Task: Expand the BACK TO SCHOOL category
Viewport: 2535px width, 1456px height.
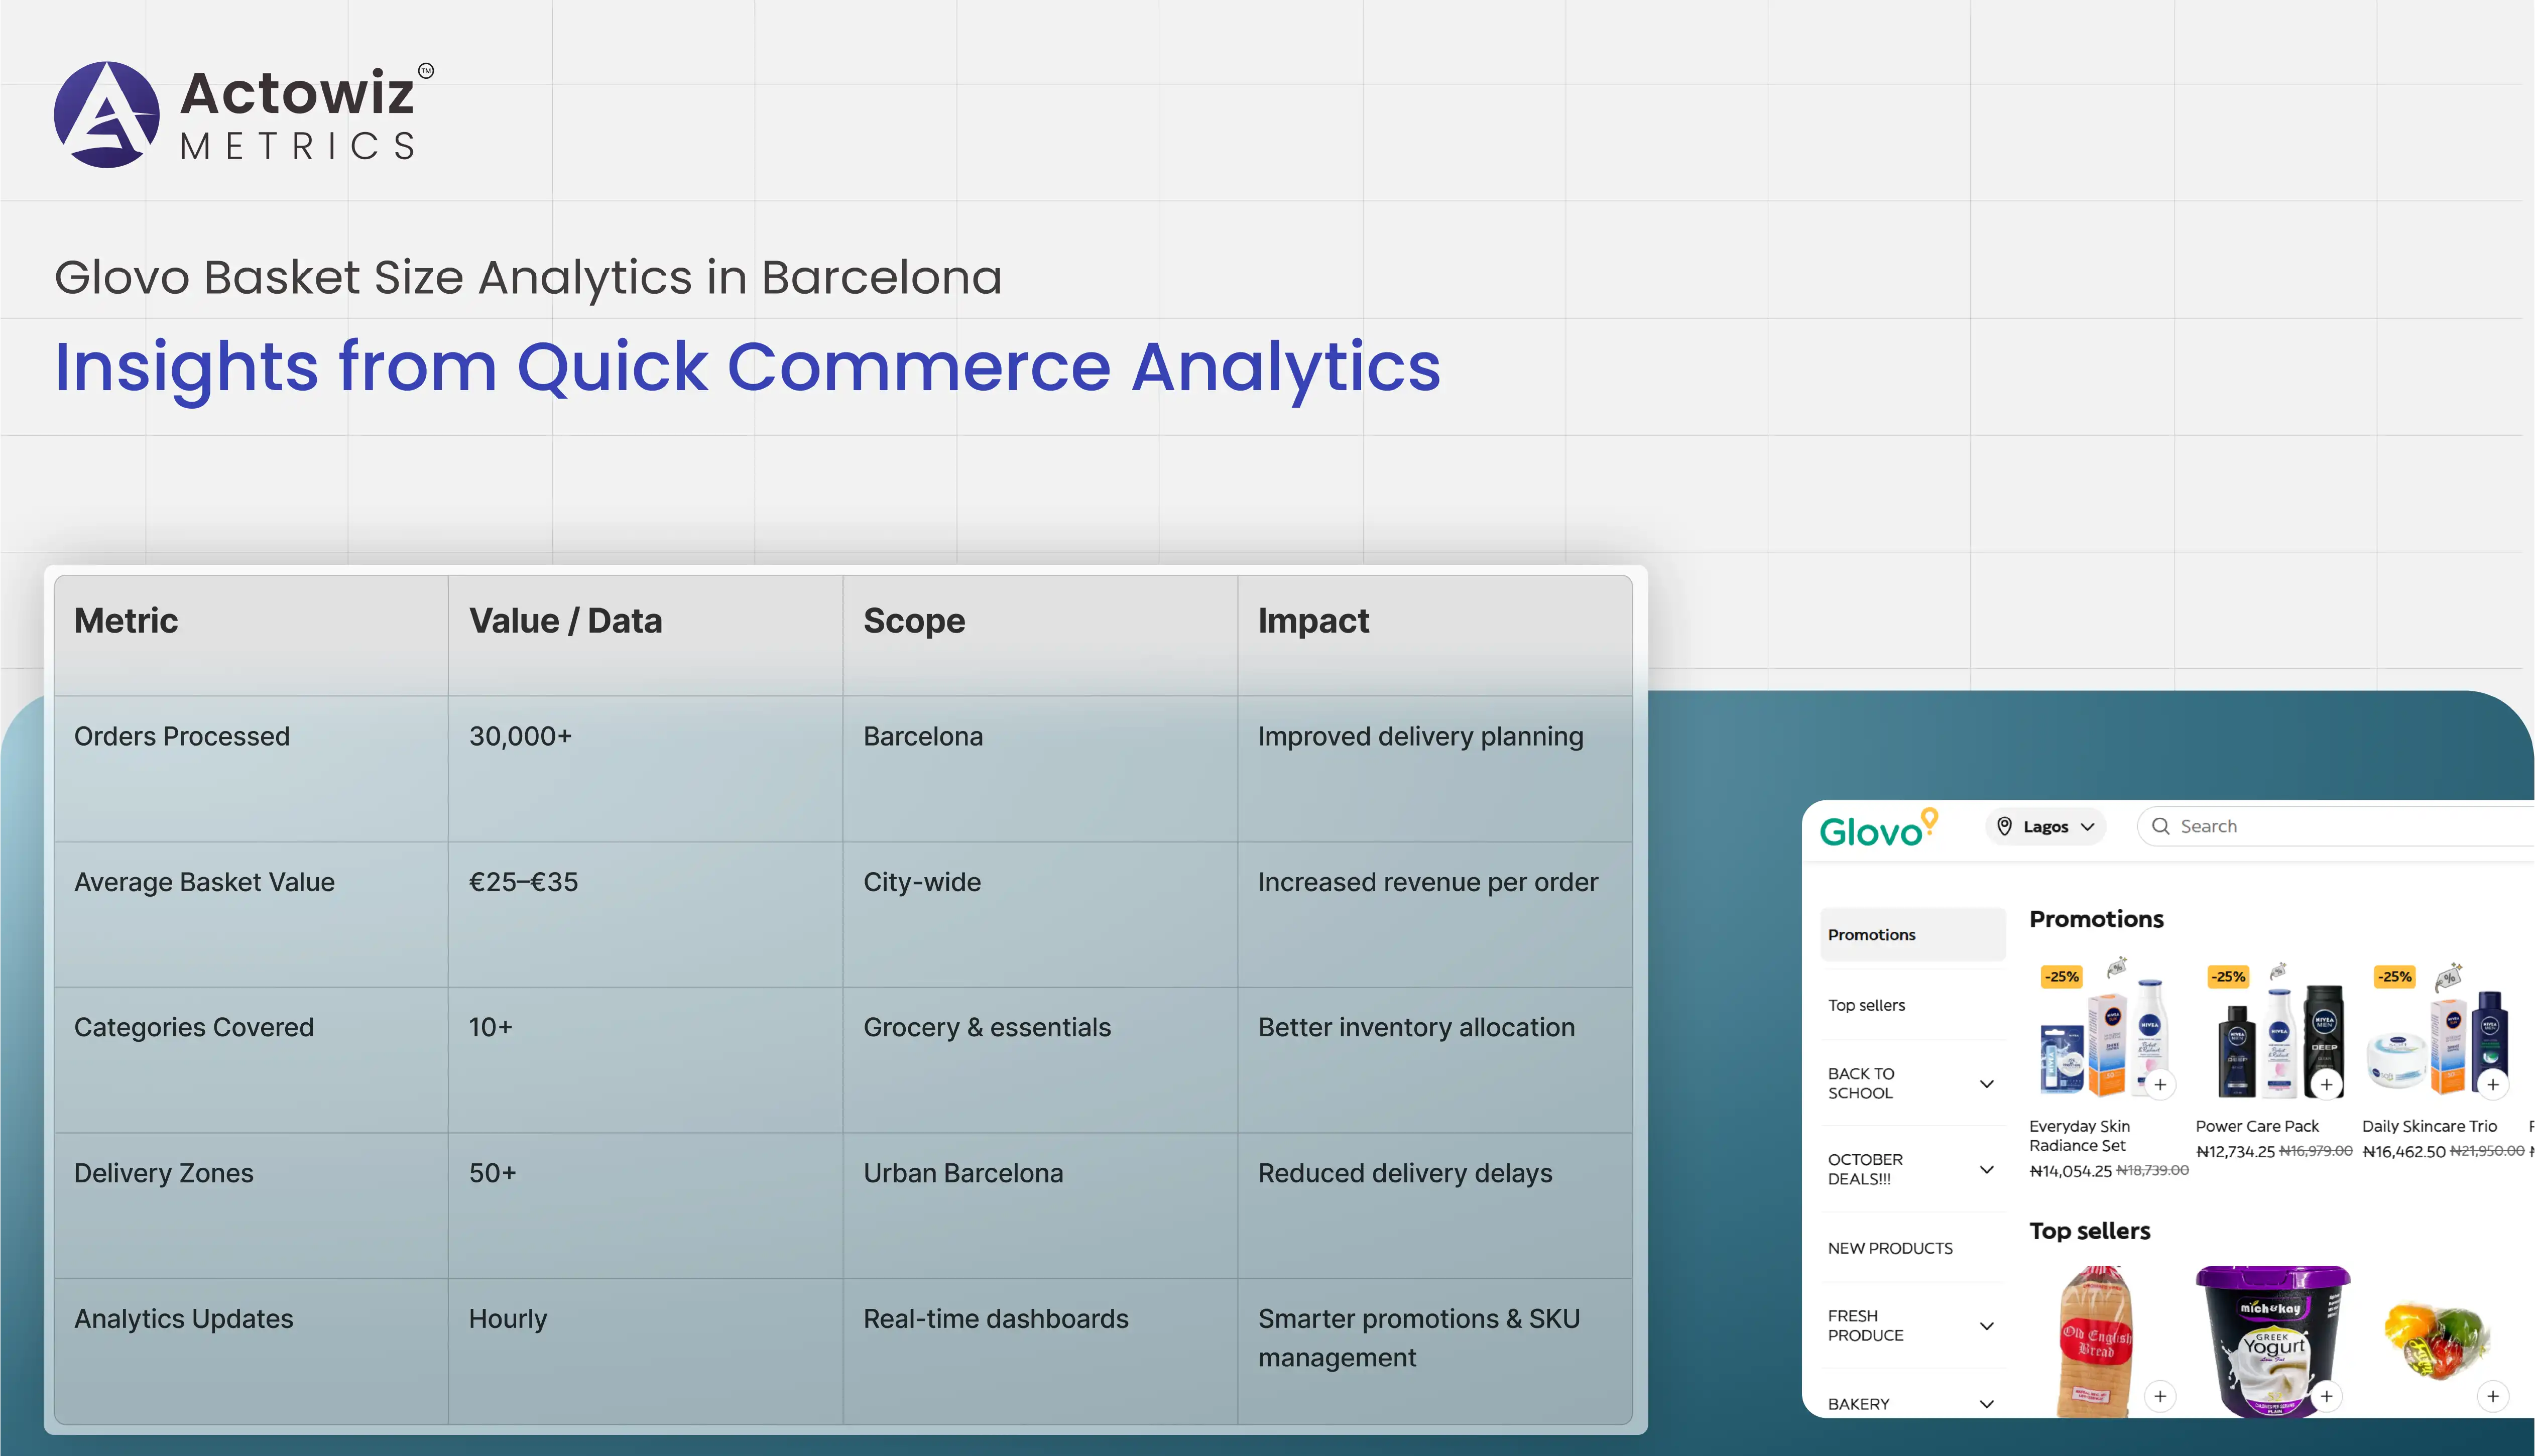Action: coord(1987,1084)
